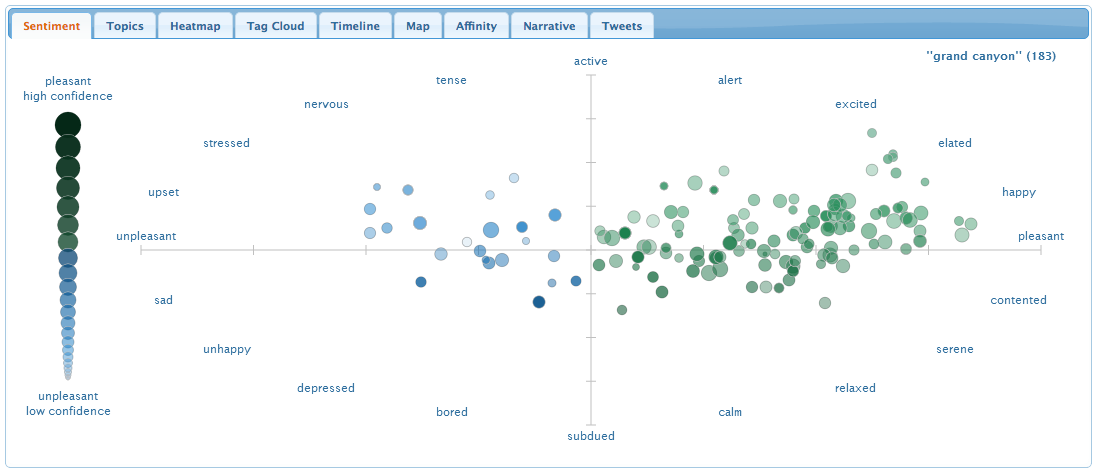The width and height of the screenshot is (1097, 473).
Task: Select the Sentiment tab
Action: pyautogui.click(x=51, y=26)
